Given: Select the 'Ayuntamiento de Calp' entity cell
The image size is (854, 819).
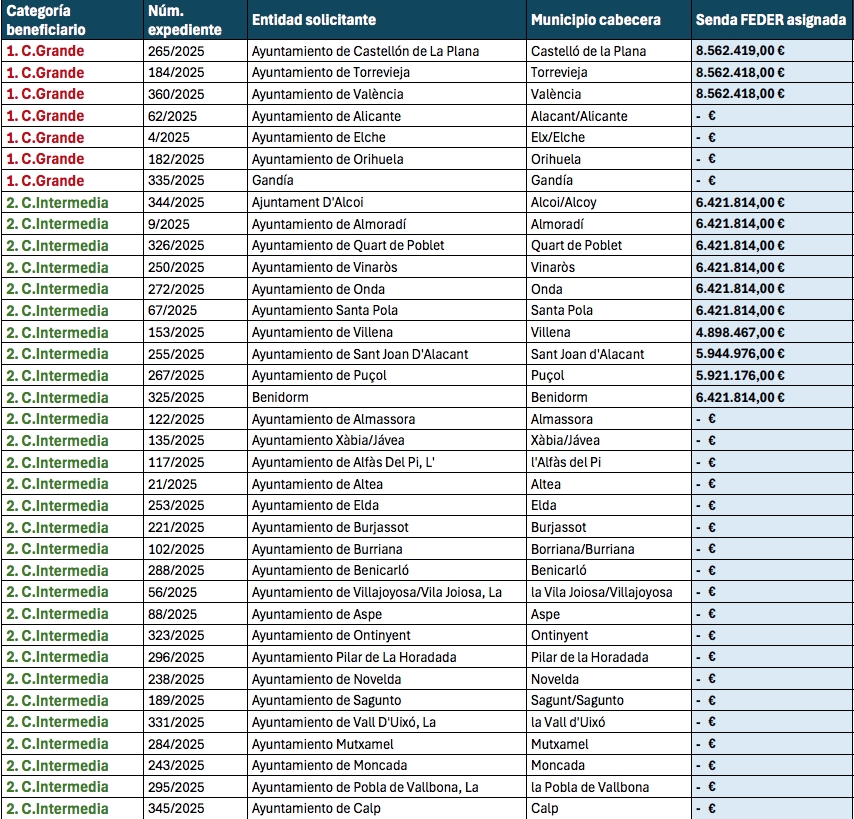Looking at the screenshot, I should [x=316, y=808].
